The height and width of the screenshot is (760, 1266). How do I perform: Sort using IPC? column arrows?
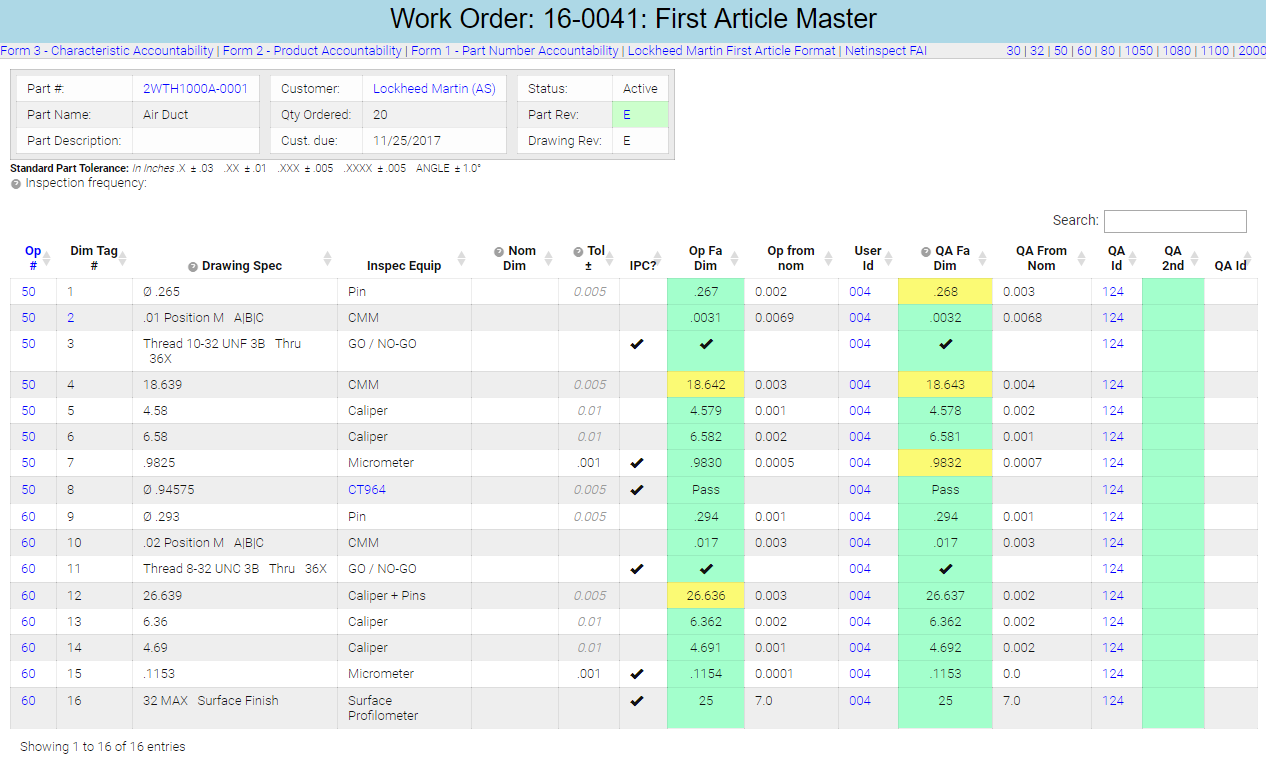click(x=659, y=258)
